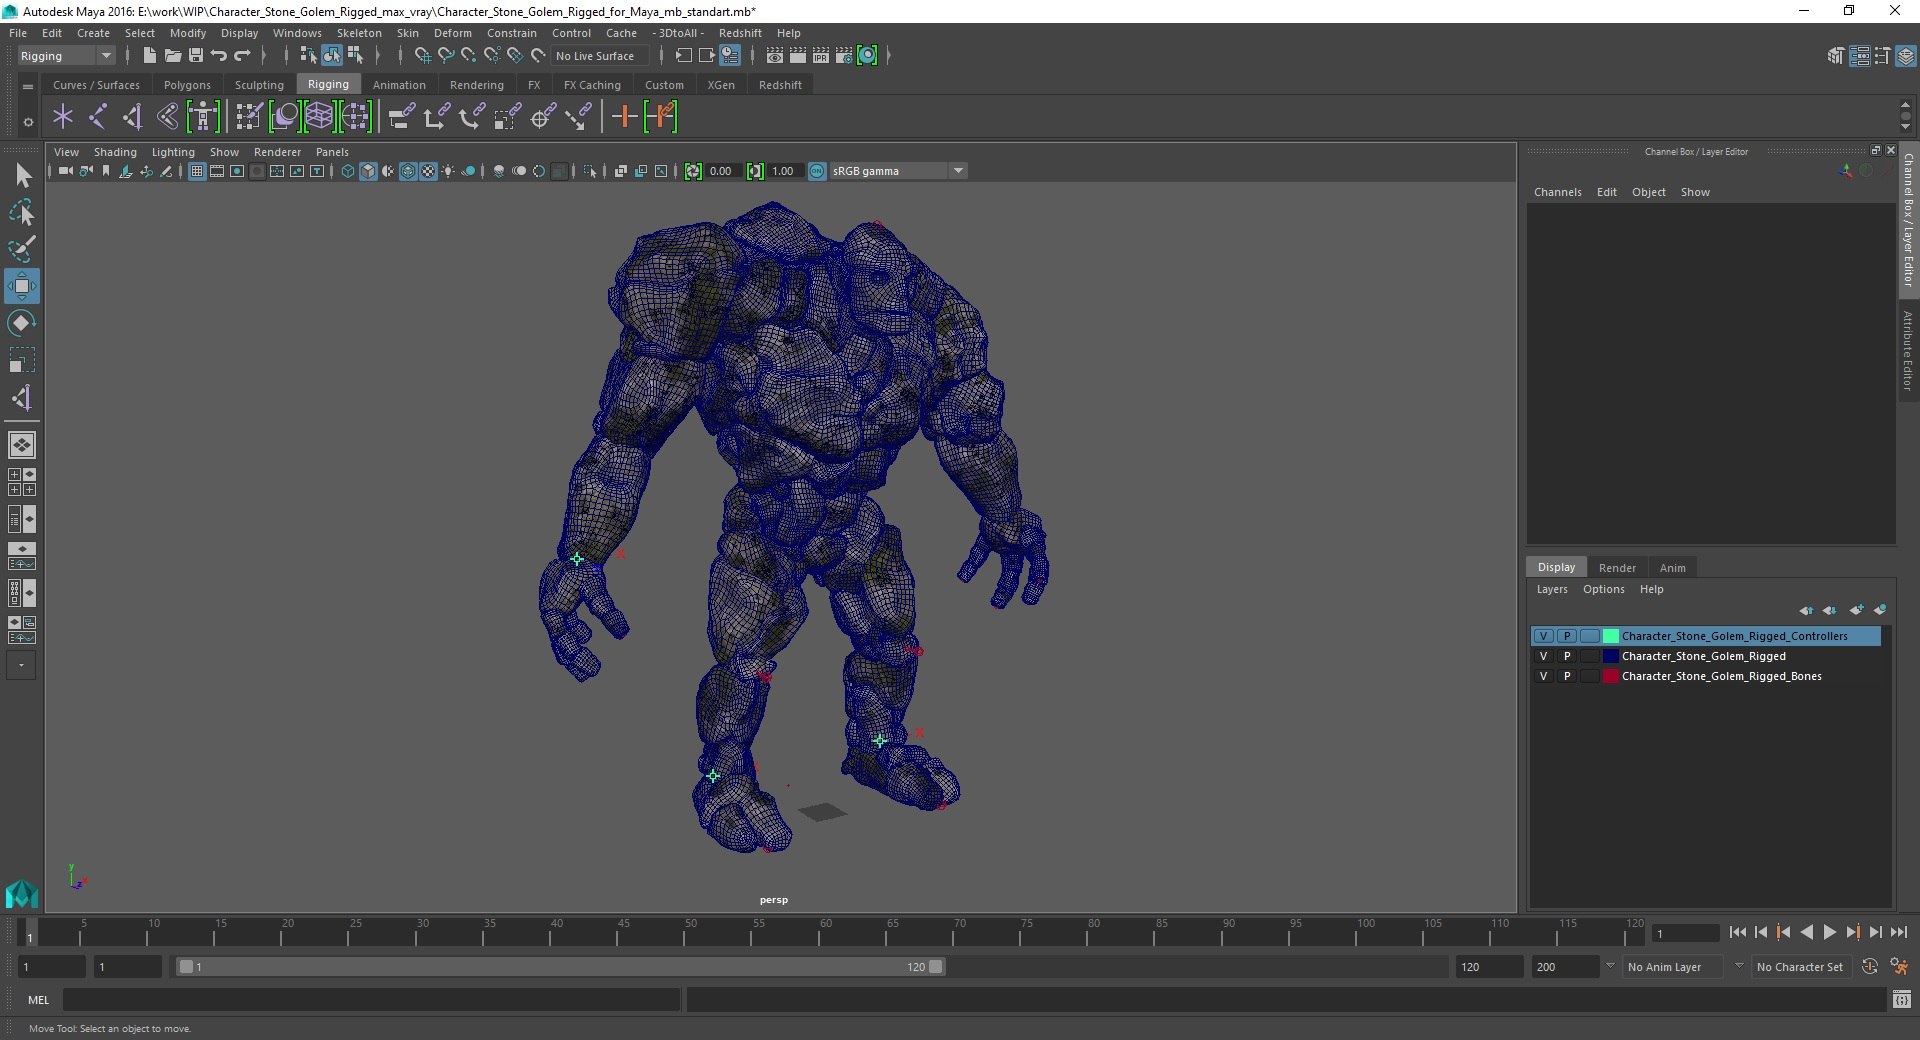Toggle visibility V of Character_Stone_Golem_Rigged layer
1920x1040 pixels.
pos(1543,656)
